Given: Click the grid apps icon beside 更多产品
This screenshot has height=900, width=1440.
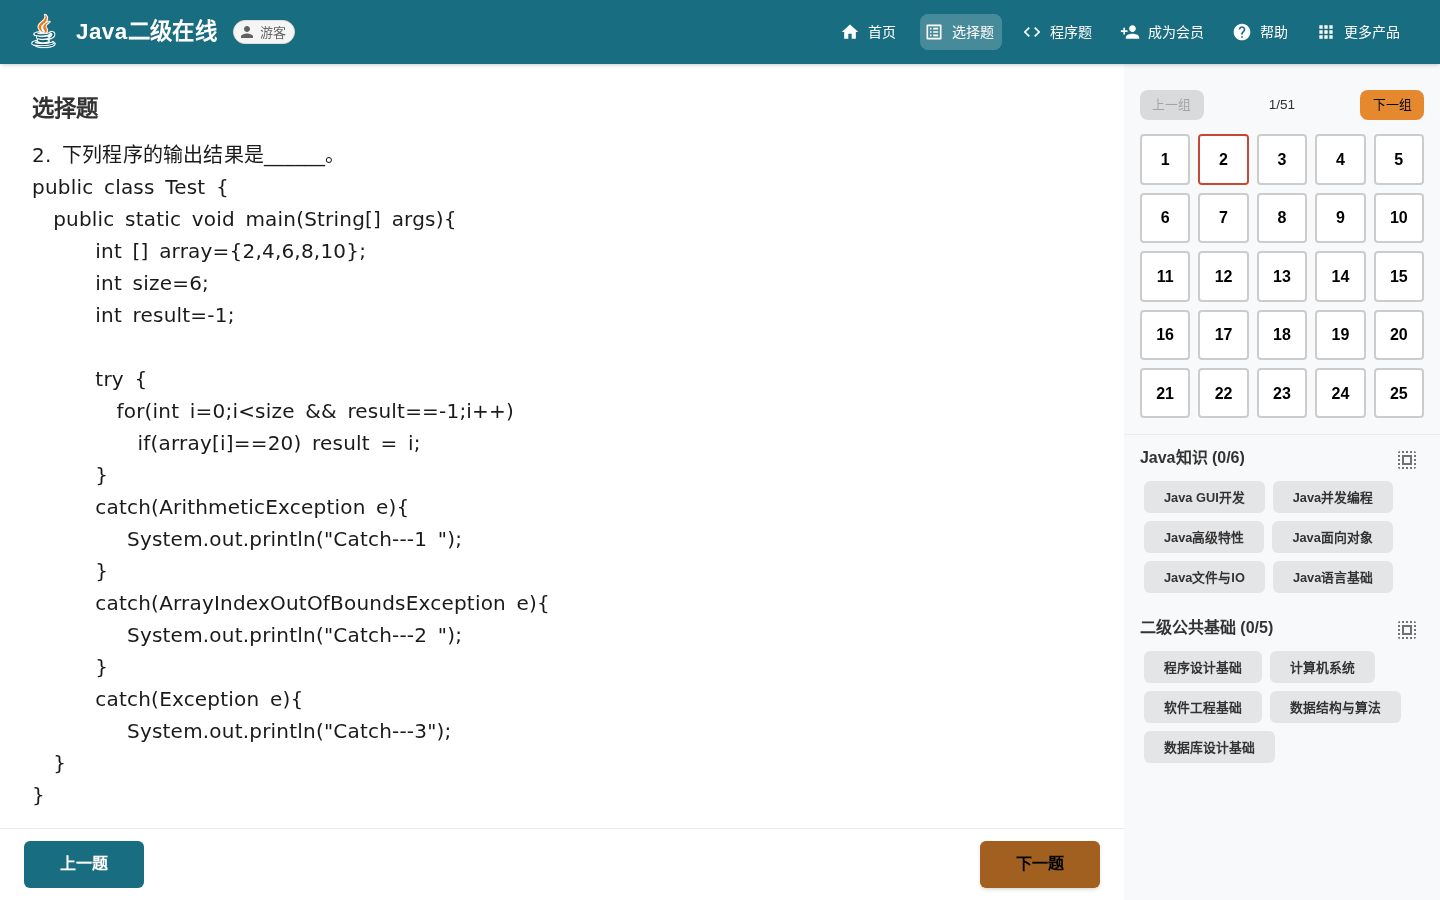Looking at the screenshot, I should [x=1326, y=32].
